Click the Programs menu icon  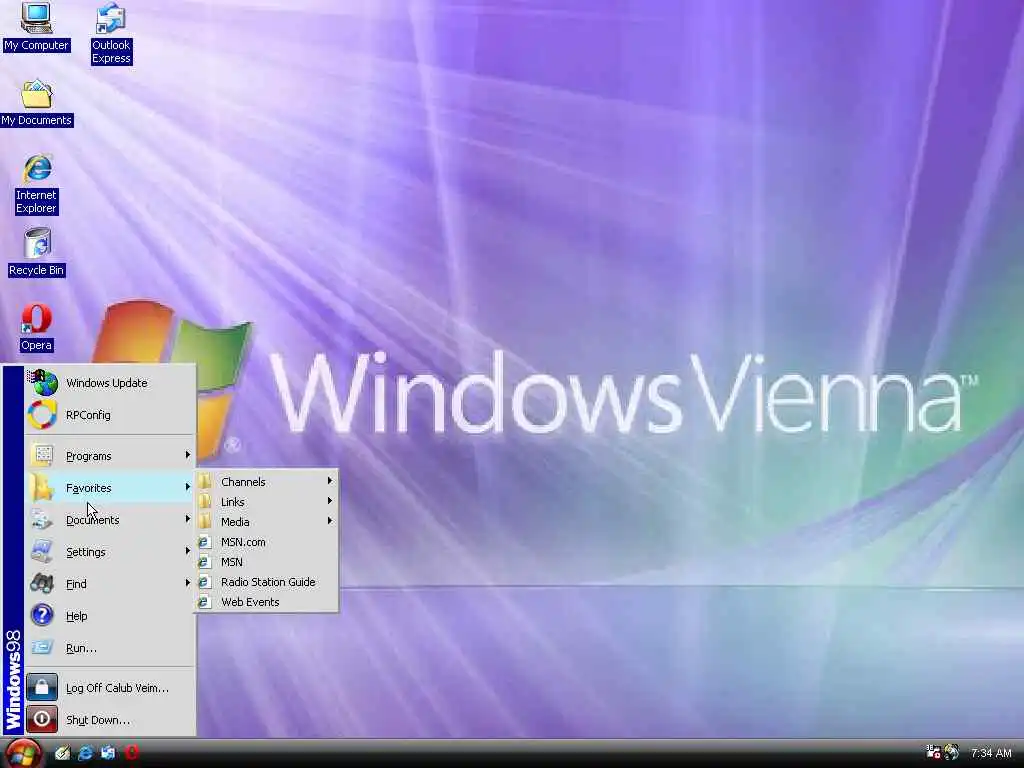pyautogui.click(x=43, y=455)
